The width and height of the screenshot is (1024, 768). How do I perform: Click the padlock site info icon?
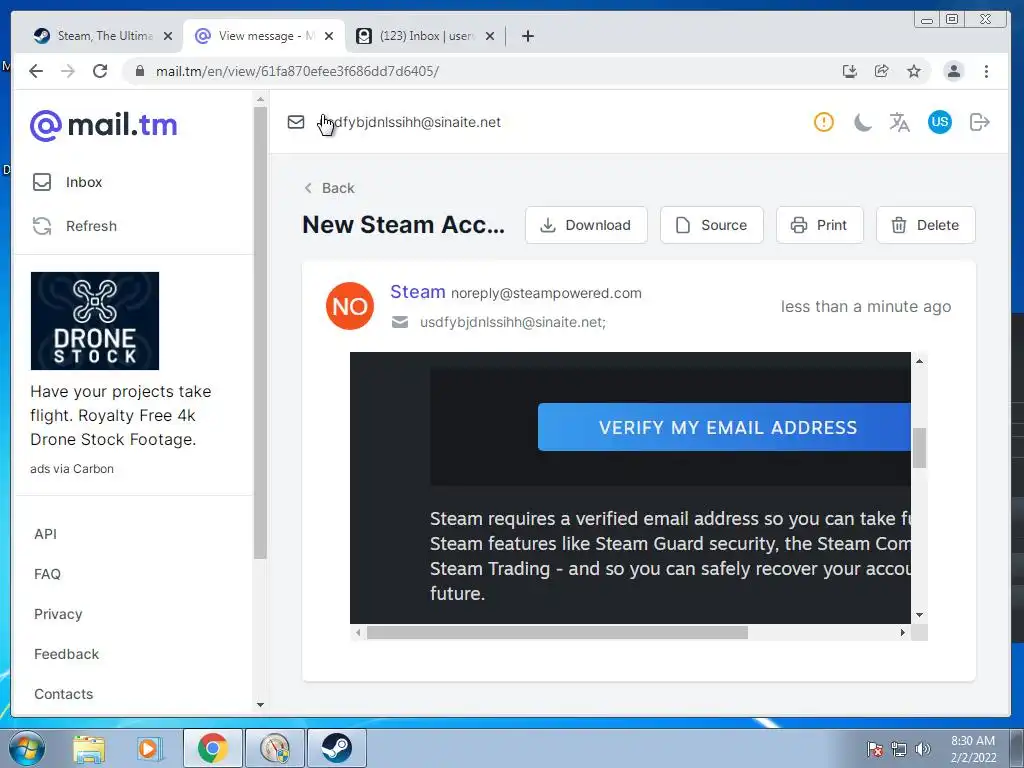click(x=140, y=71)
